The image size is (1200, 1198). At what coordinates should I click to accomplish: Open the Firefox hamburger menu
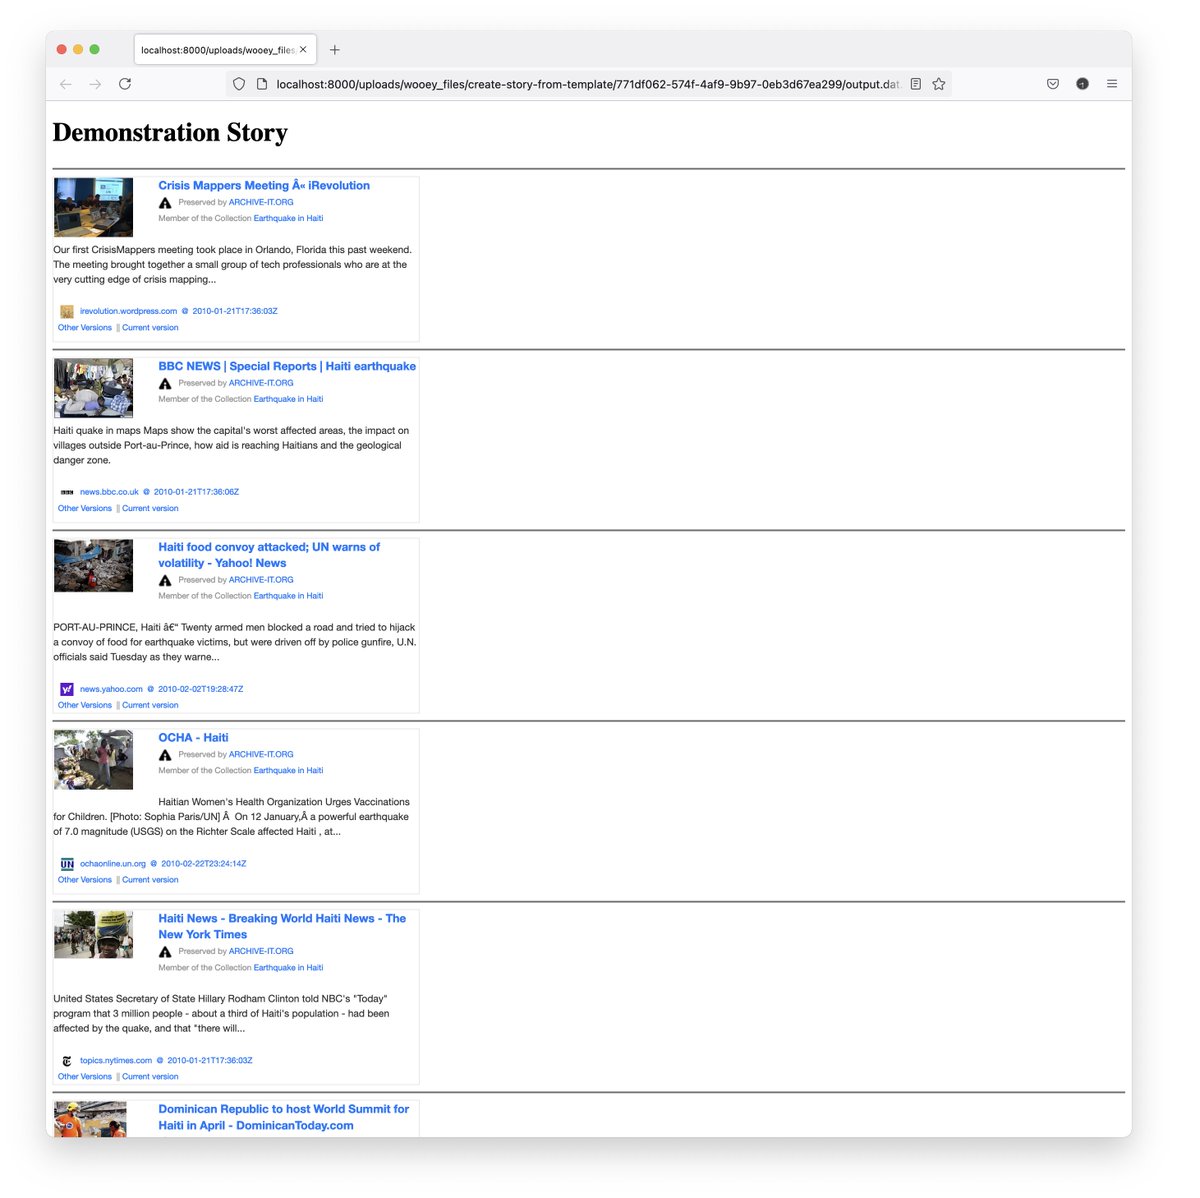[1112, 84]
